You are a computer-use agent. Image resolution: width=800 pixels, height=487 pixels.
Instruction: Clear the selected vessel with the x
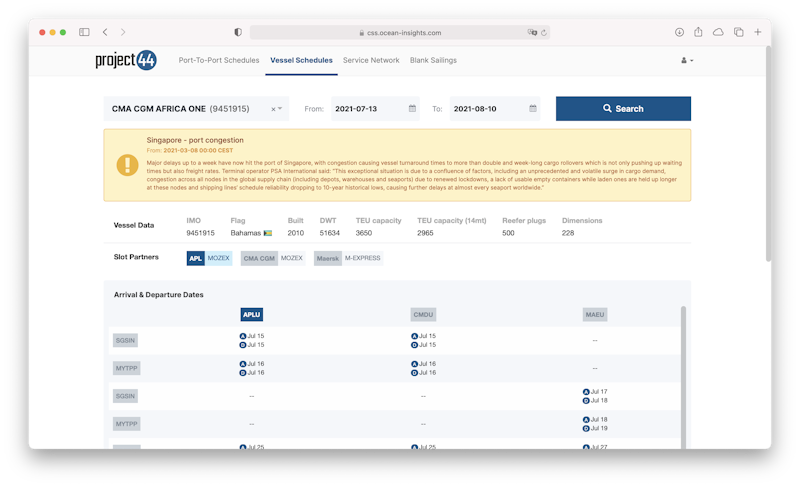pyautogui.click(x=273, y=109)
